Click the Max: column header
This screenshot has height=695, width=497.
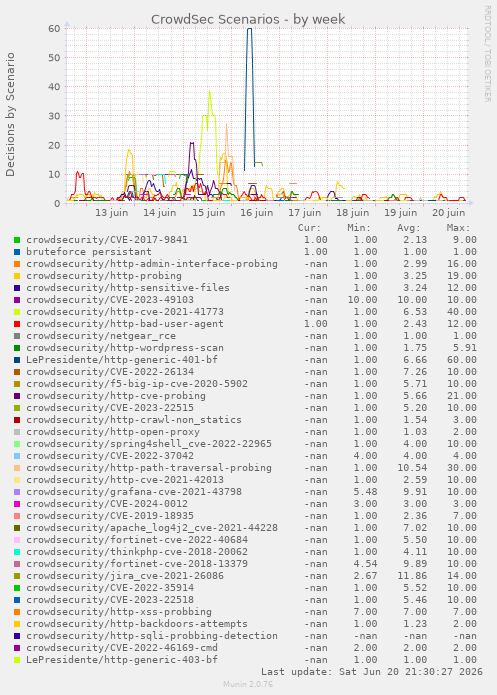pos(458,228)
